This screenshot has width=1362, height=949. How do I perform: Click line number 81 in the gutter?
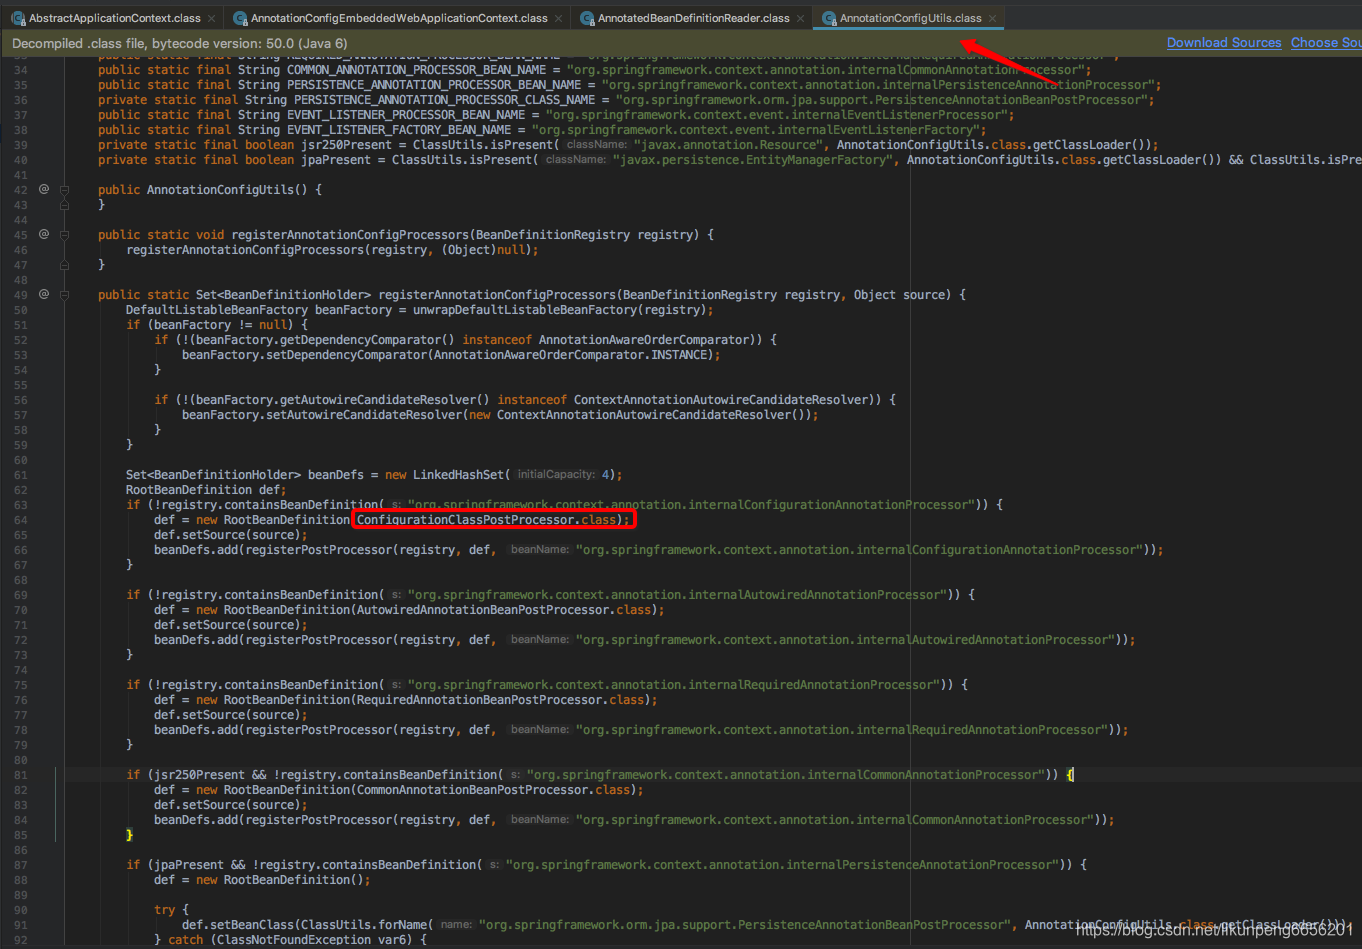(21, 775)
